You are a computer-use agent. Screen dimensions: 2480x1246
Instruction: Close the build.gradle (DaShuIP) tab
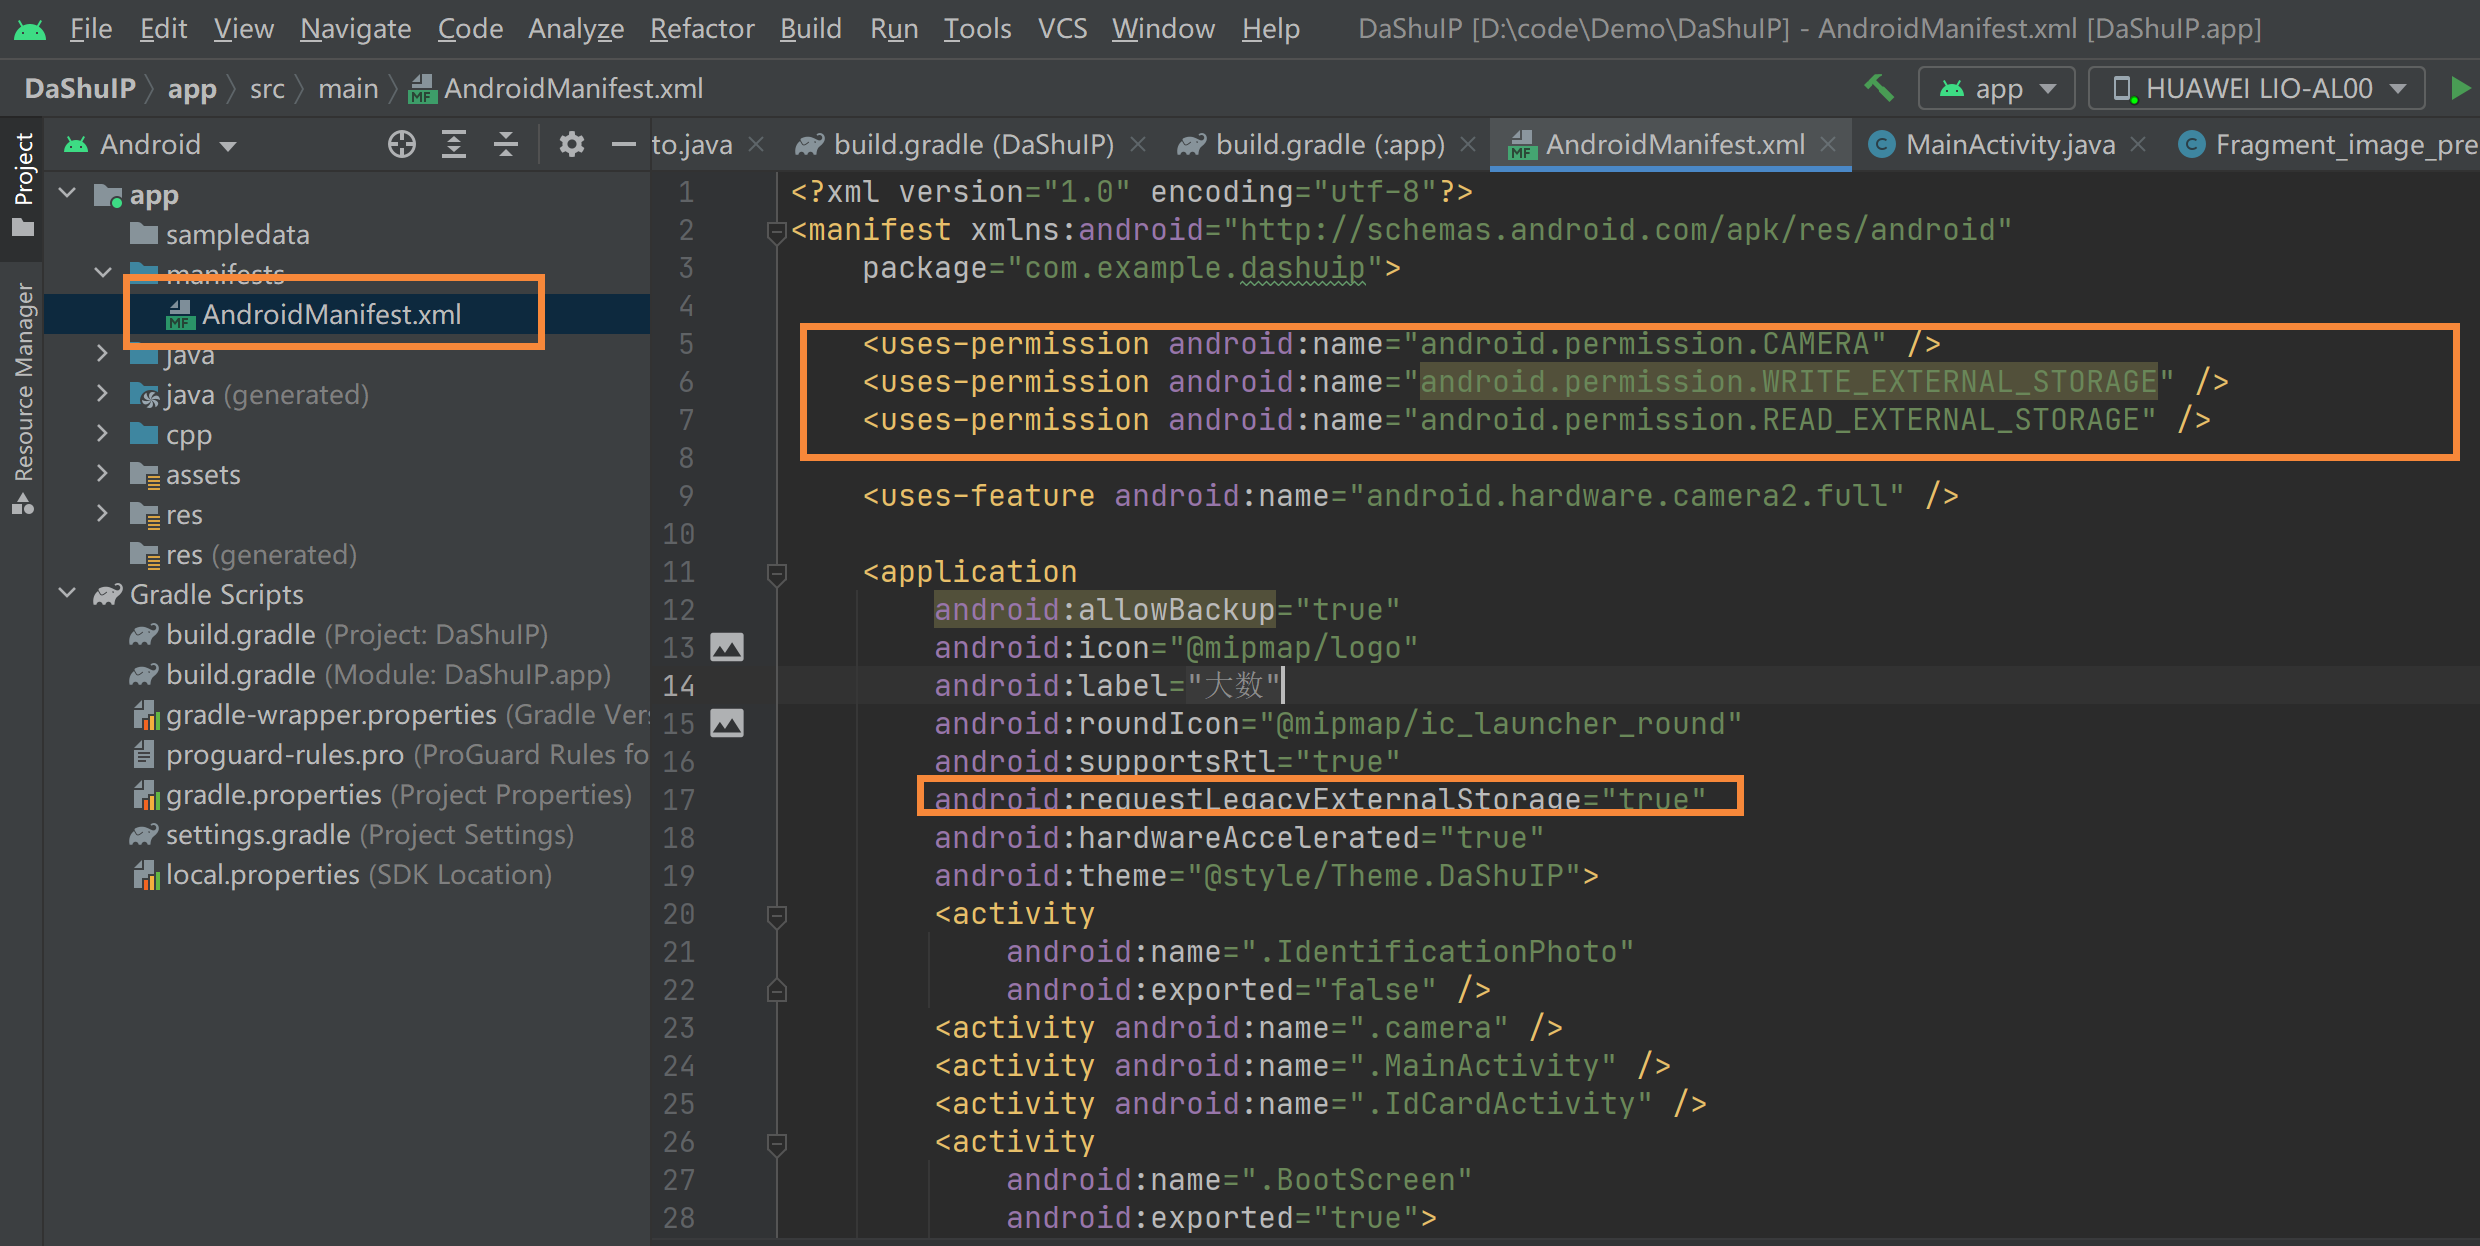[1138, 145]
